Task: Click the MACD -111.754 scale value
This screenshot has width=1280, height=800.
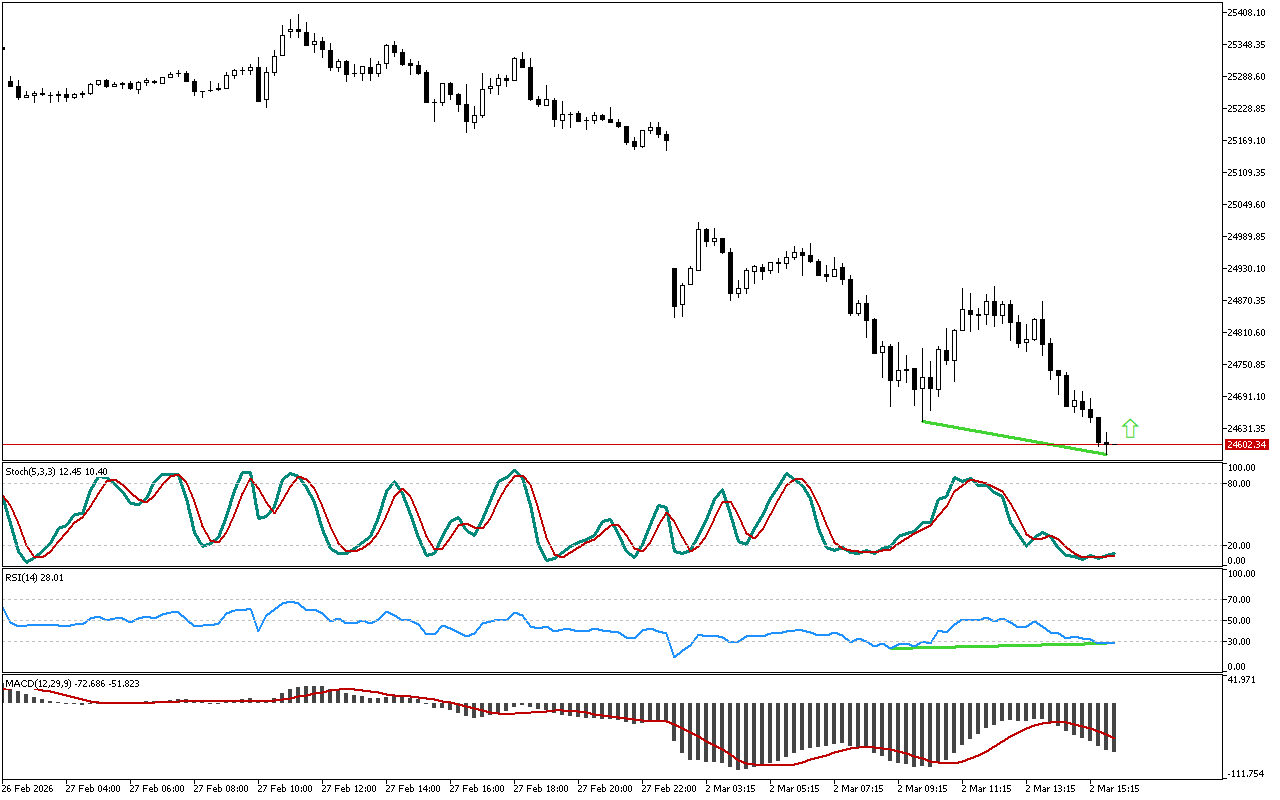Action: click(1246, 774)
